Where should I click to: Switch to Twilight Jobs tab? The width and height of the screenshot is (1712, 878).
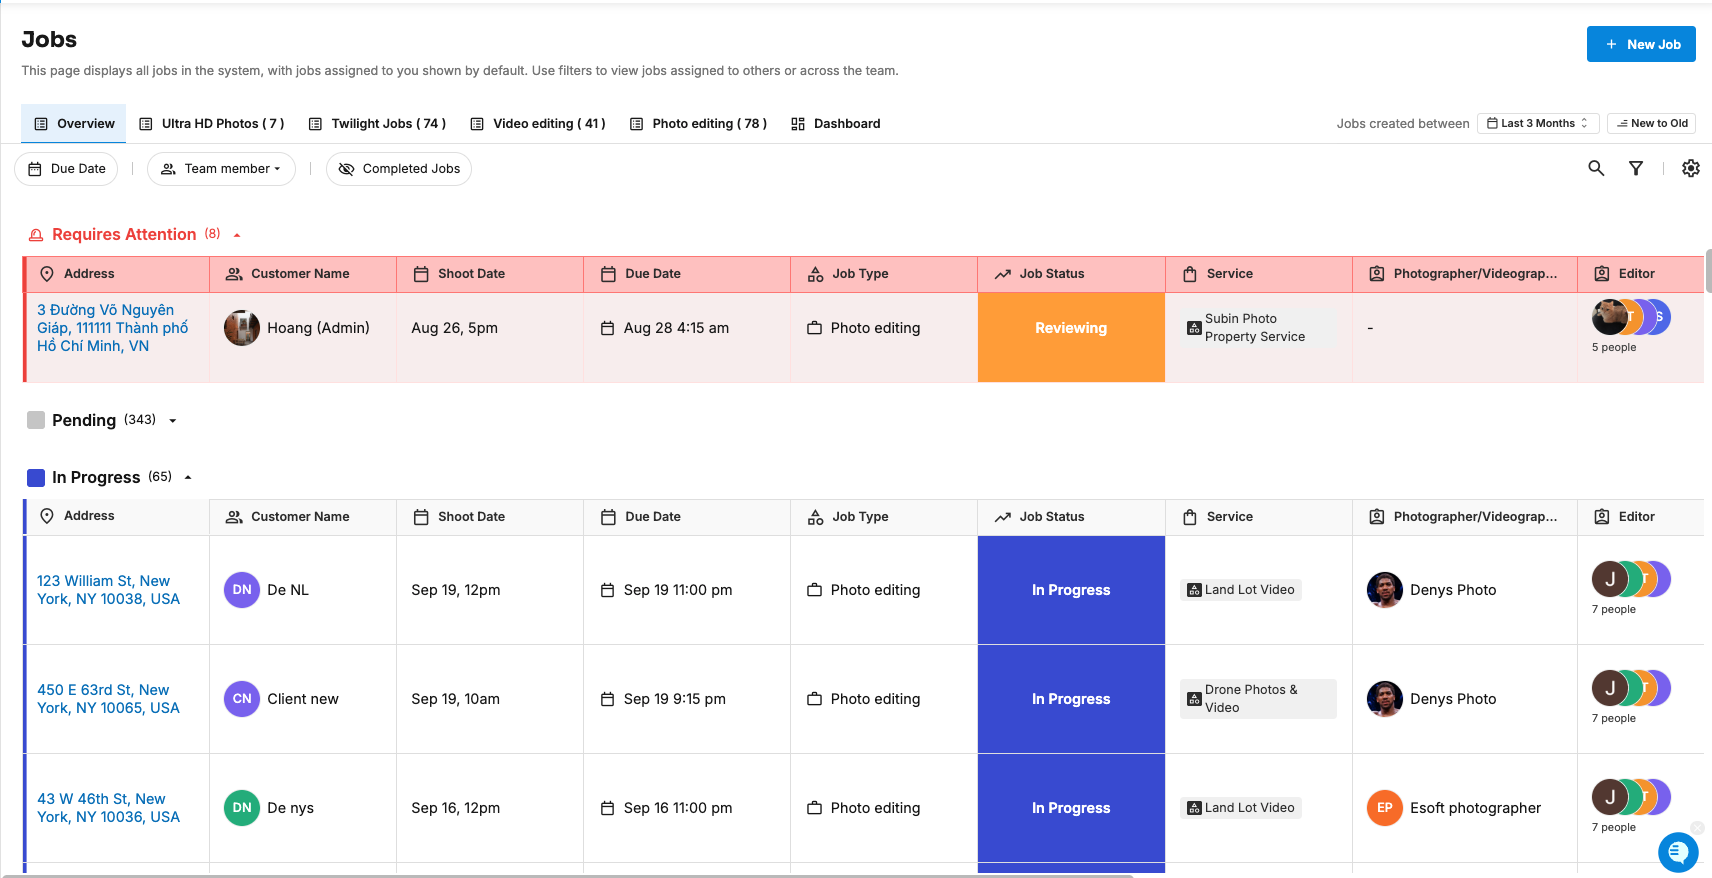(x=377, y=124)
